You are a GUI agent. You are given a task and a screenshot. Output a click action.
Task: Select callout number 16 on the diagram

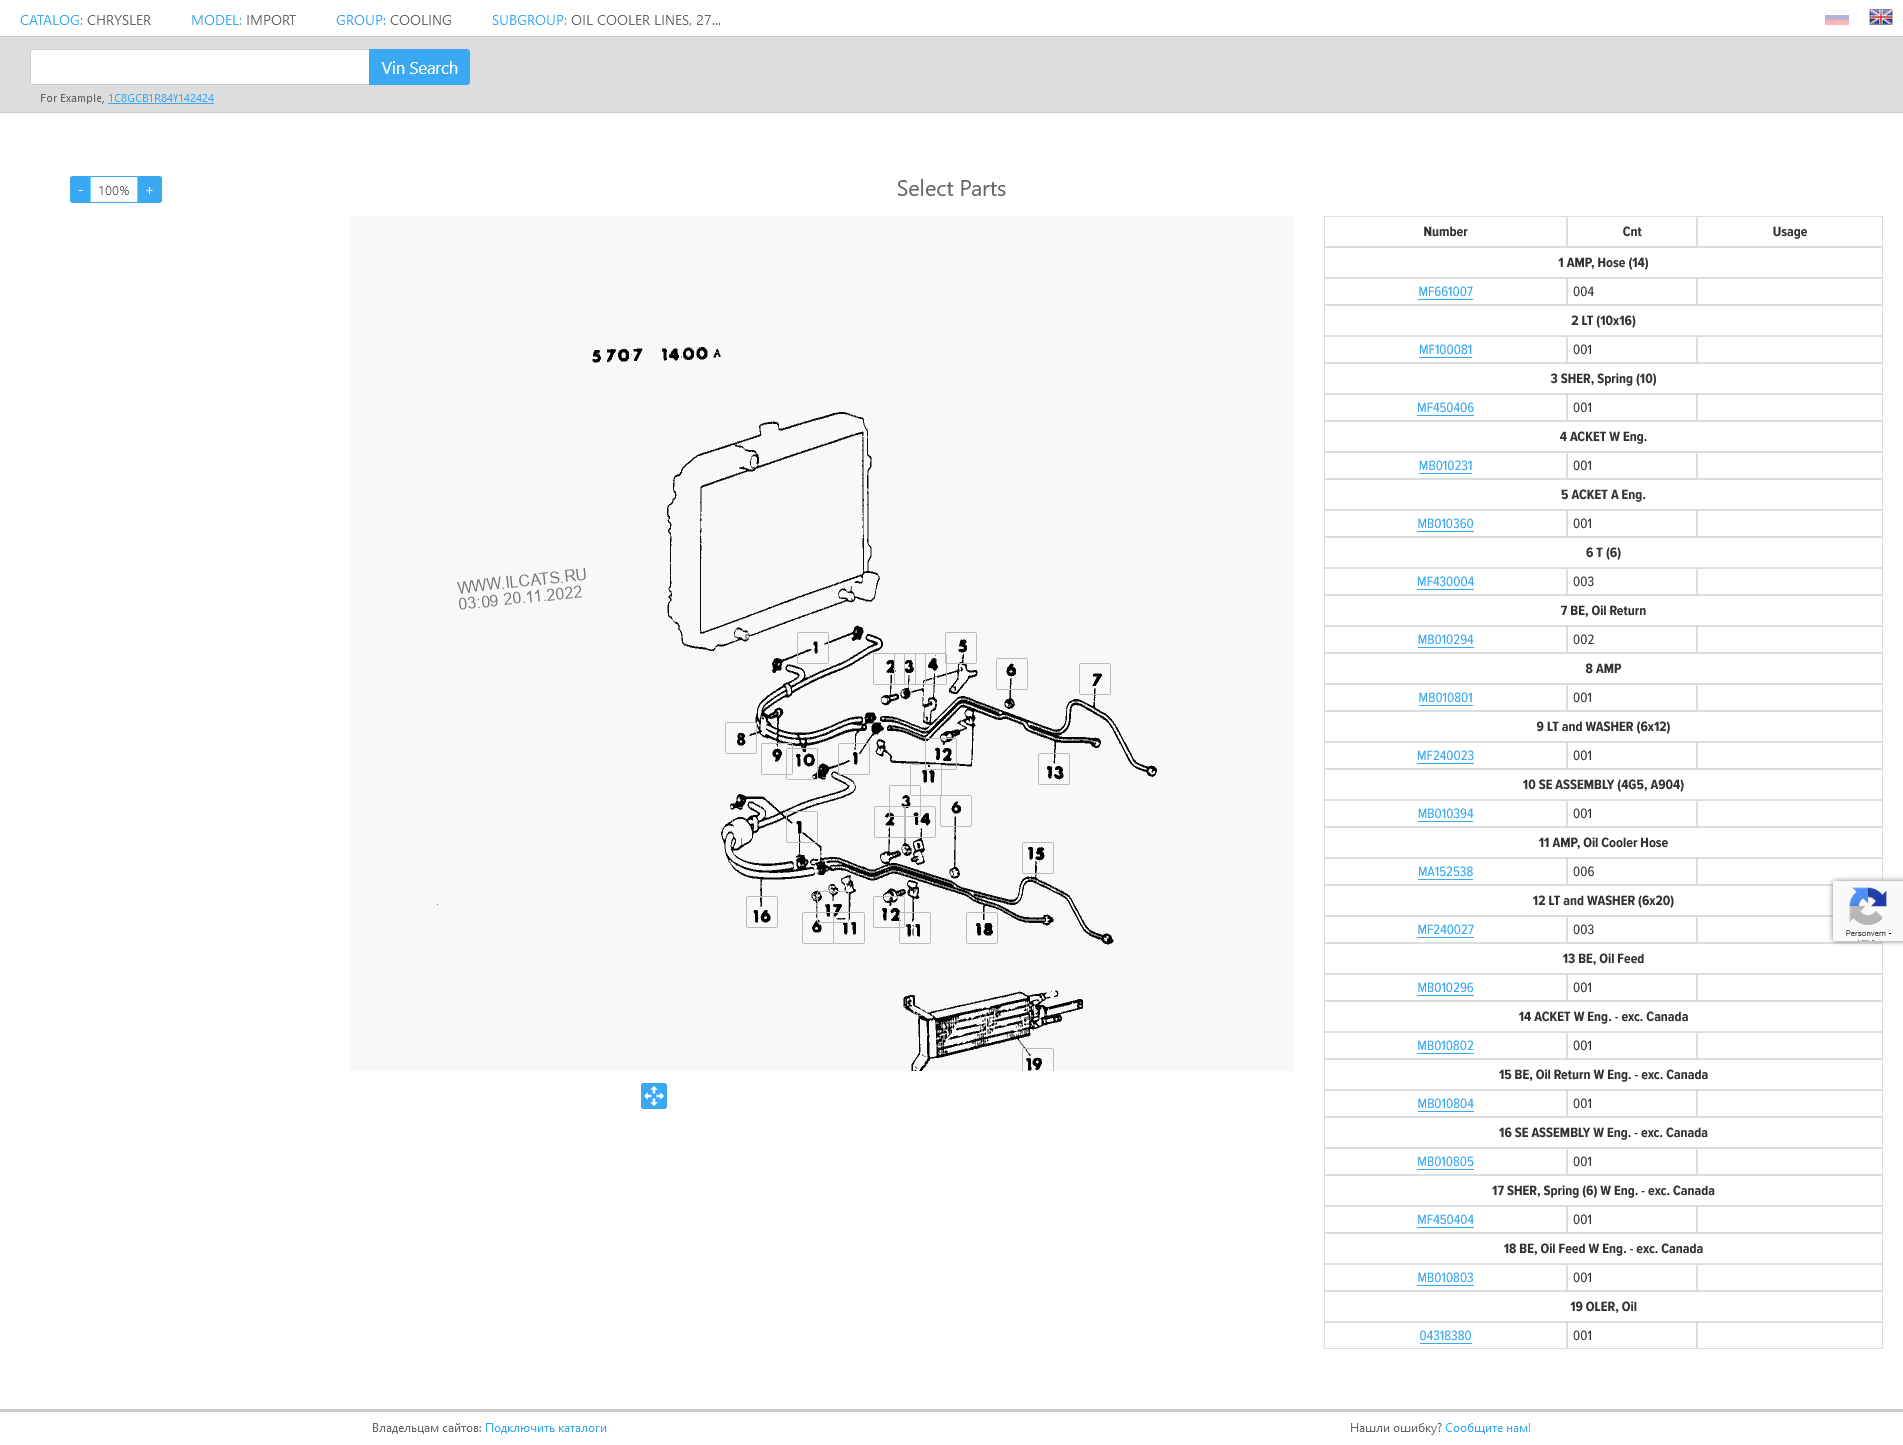coord(761,915)
